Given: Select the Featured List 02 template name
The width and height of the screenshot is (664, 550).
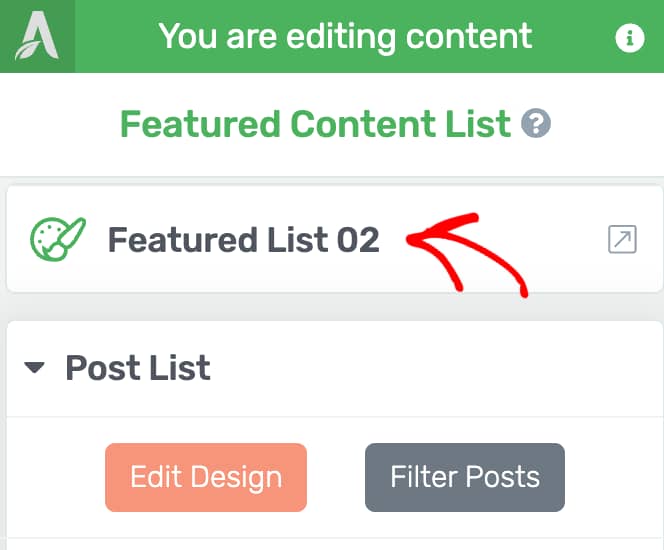Looking at the screenshot, I should tap(243, 240).
